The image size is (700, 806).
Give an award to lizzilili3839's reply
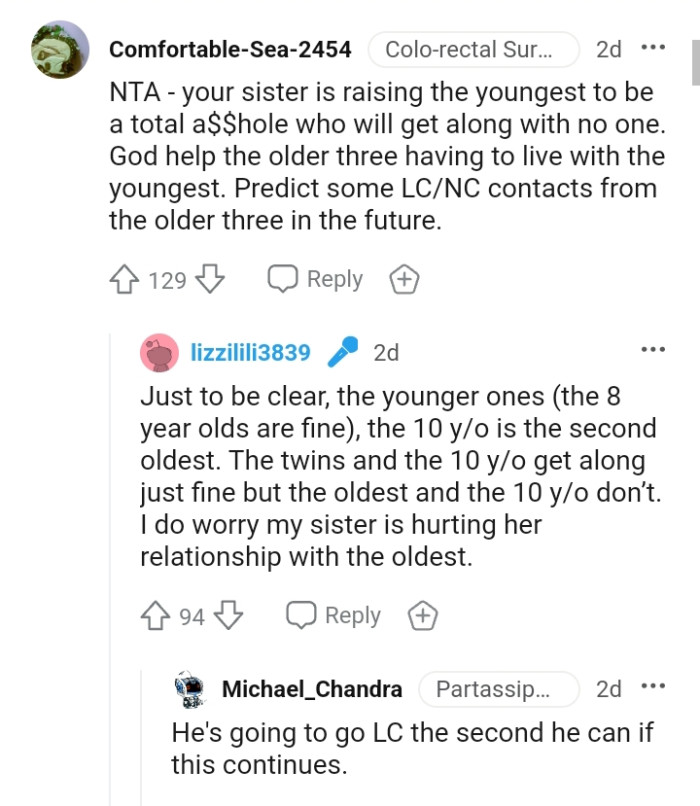pyautogui.click(x=420, y=615)
